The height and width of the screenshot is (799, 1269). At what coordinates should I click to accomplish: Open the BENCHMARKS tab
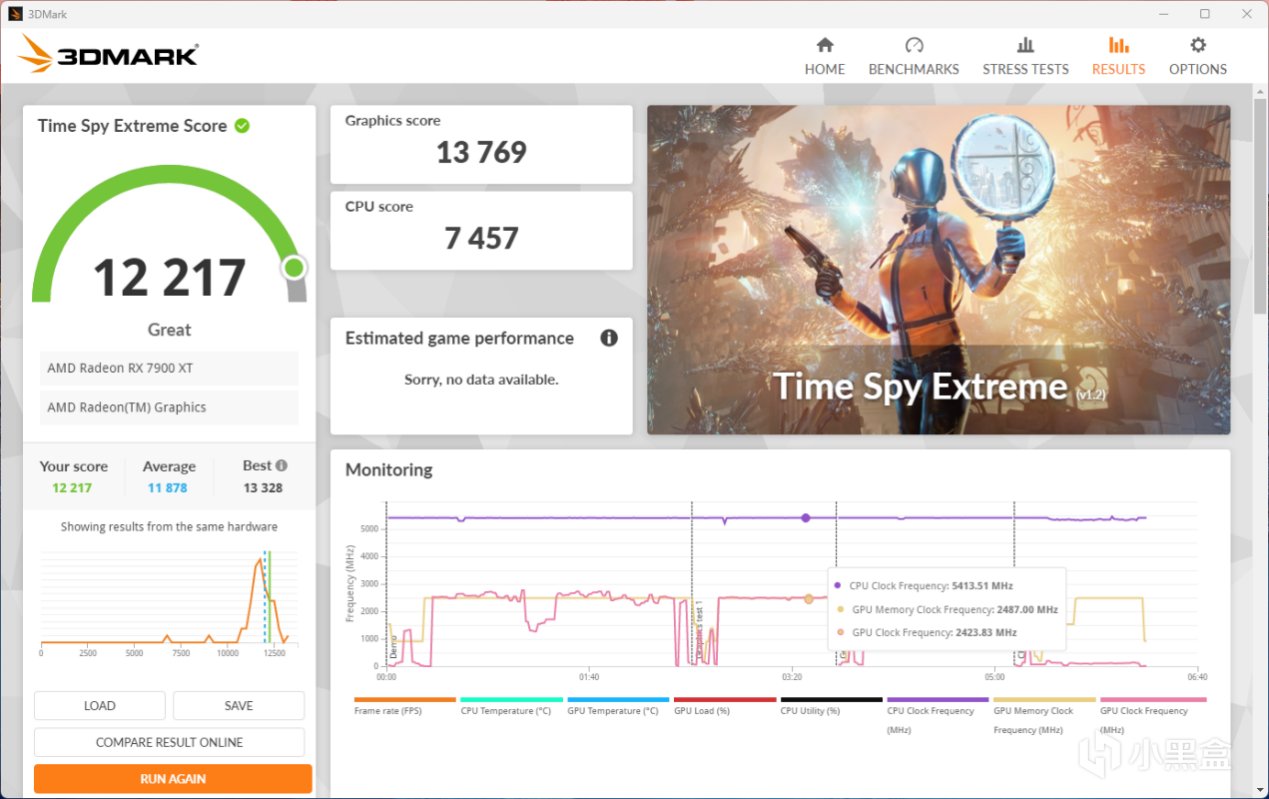point(913,57)
